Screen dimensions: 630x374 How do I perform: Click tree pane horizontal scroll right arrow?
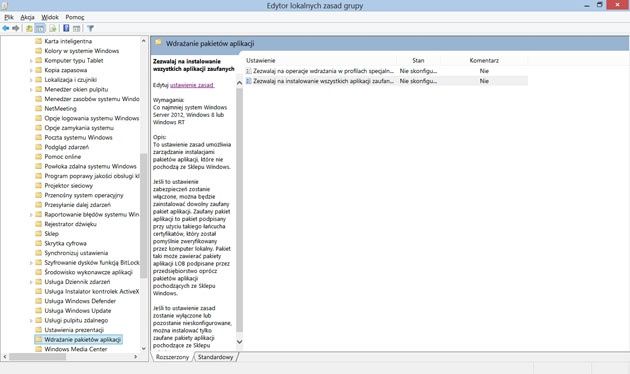[135, 356]
